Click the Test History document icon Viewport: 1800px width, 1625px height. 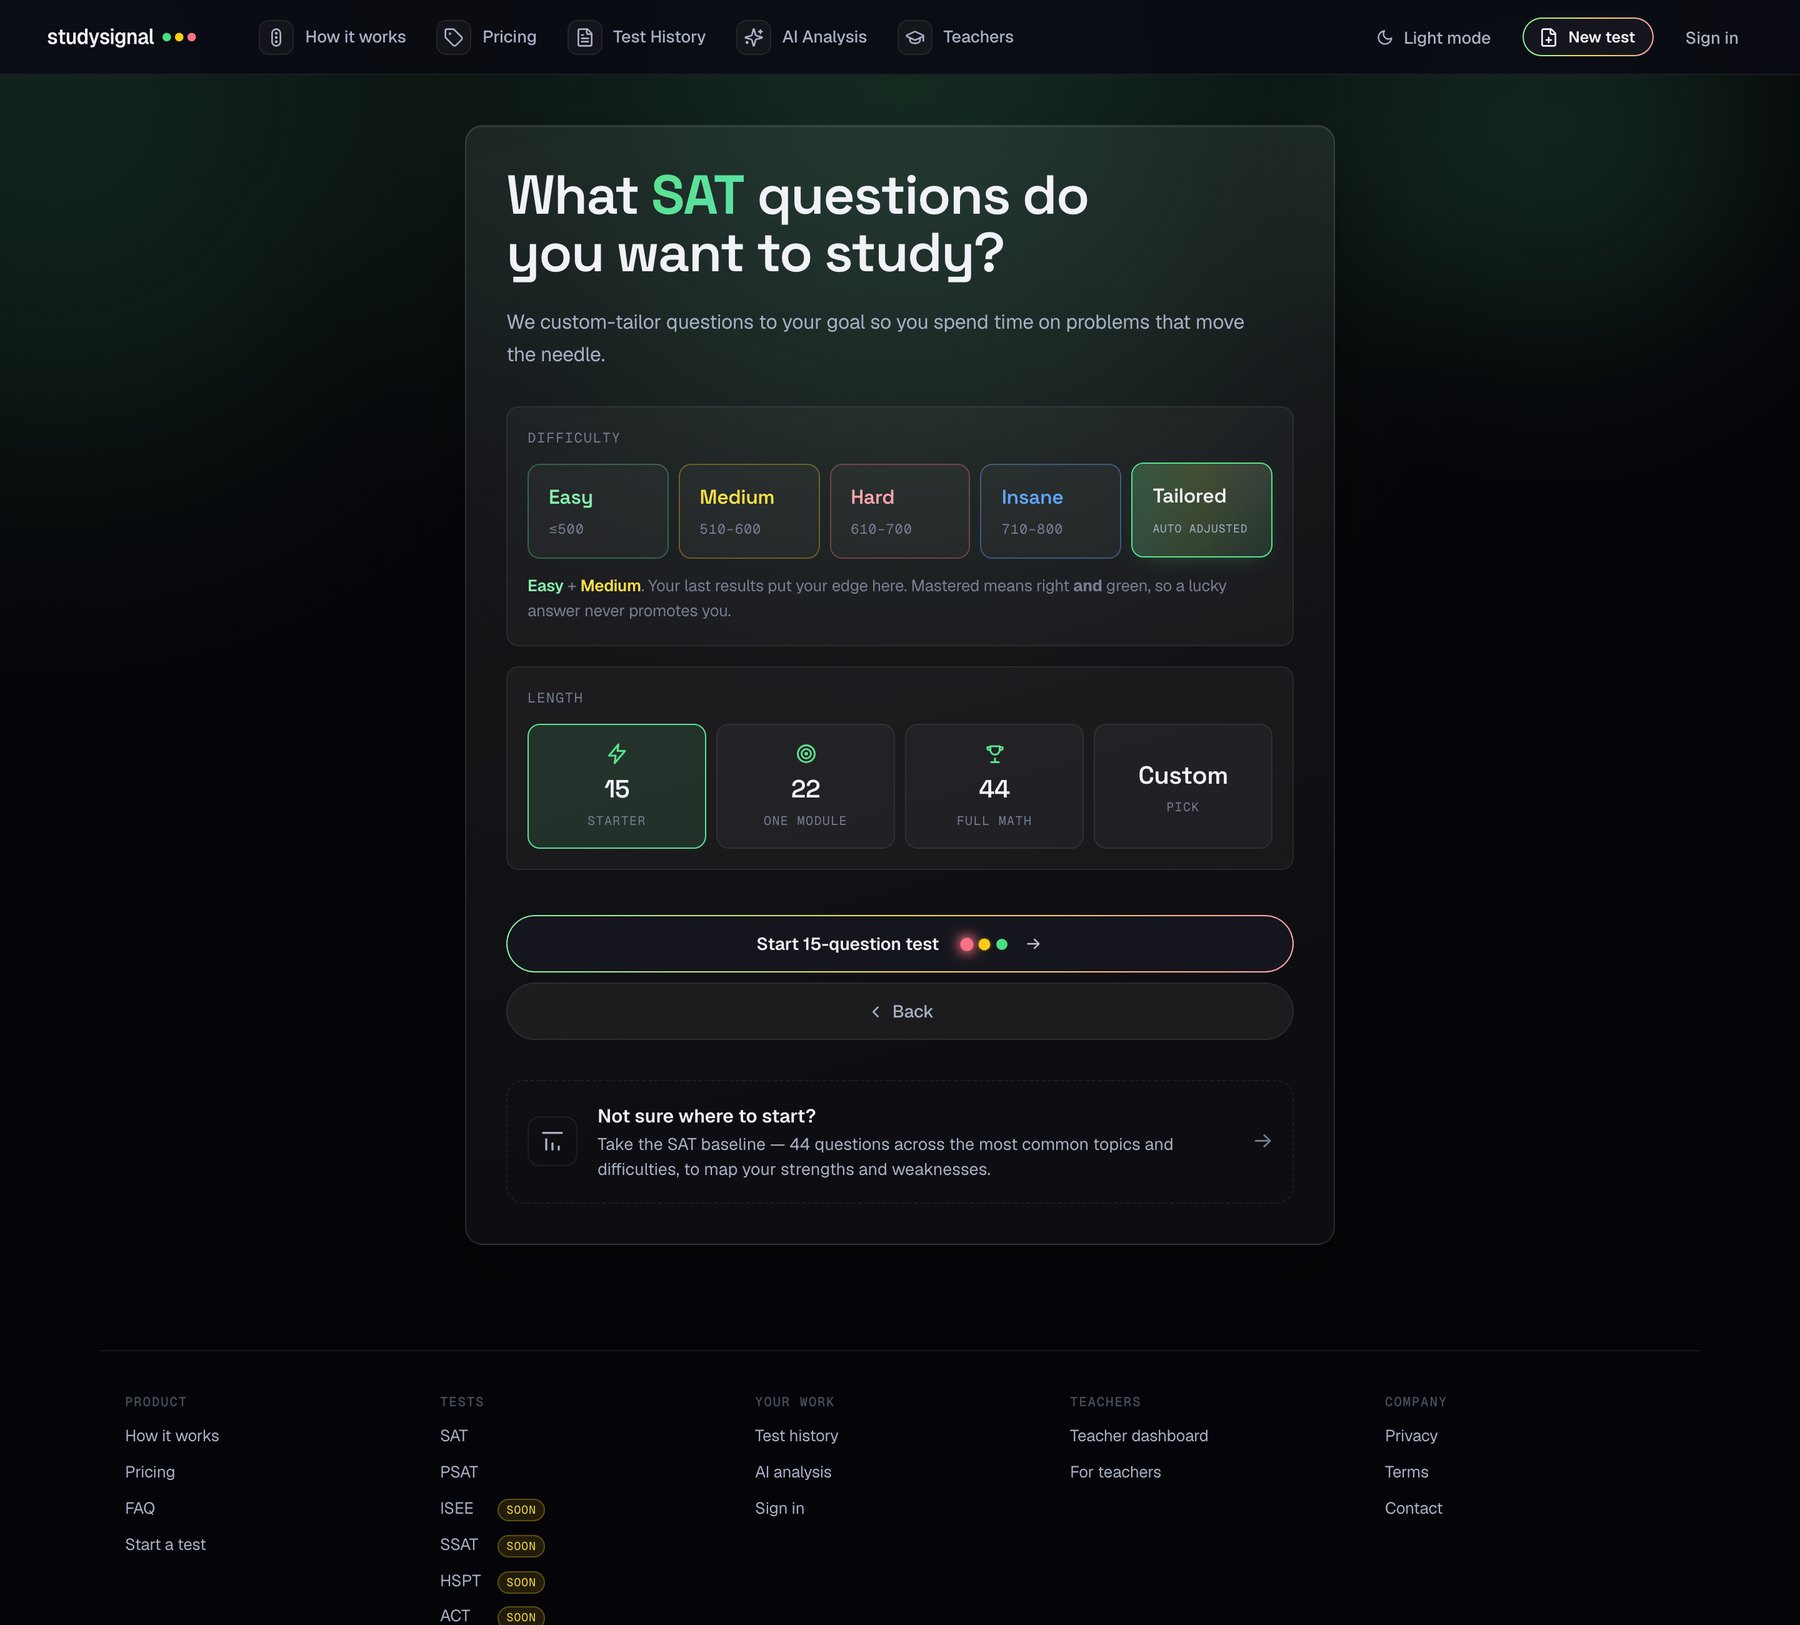(x=585, y=37)
